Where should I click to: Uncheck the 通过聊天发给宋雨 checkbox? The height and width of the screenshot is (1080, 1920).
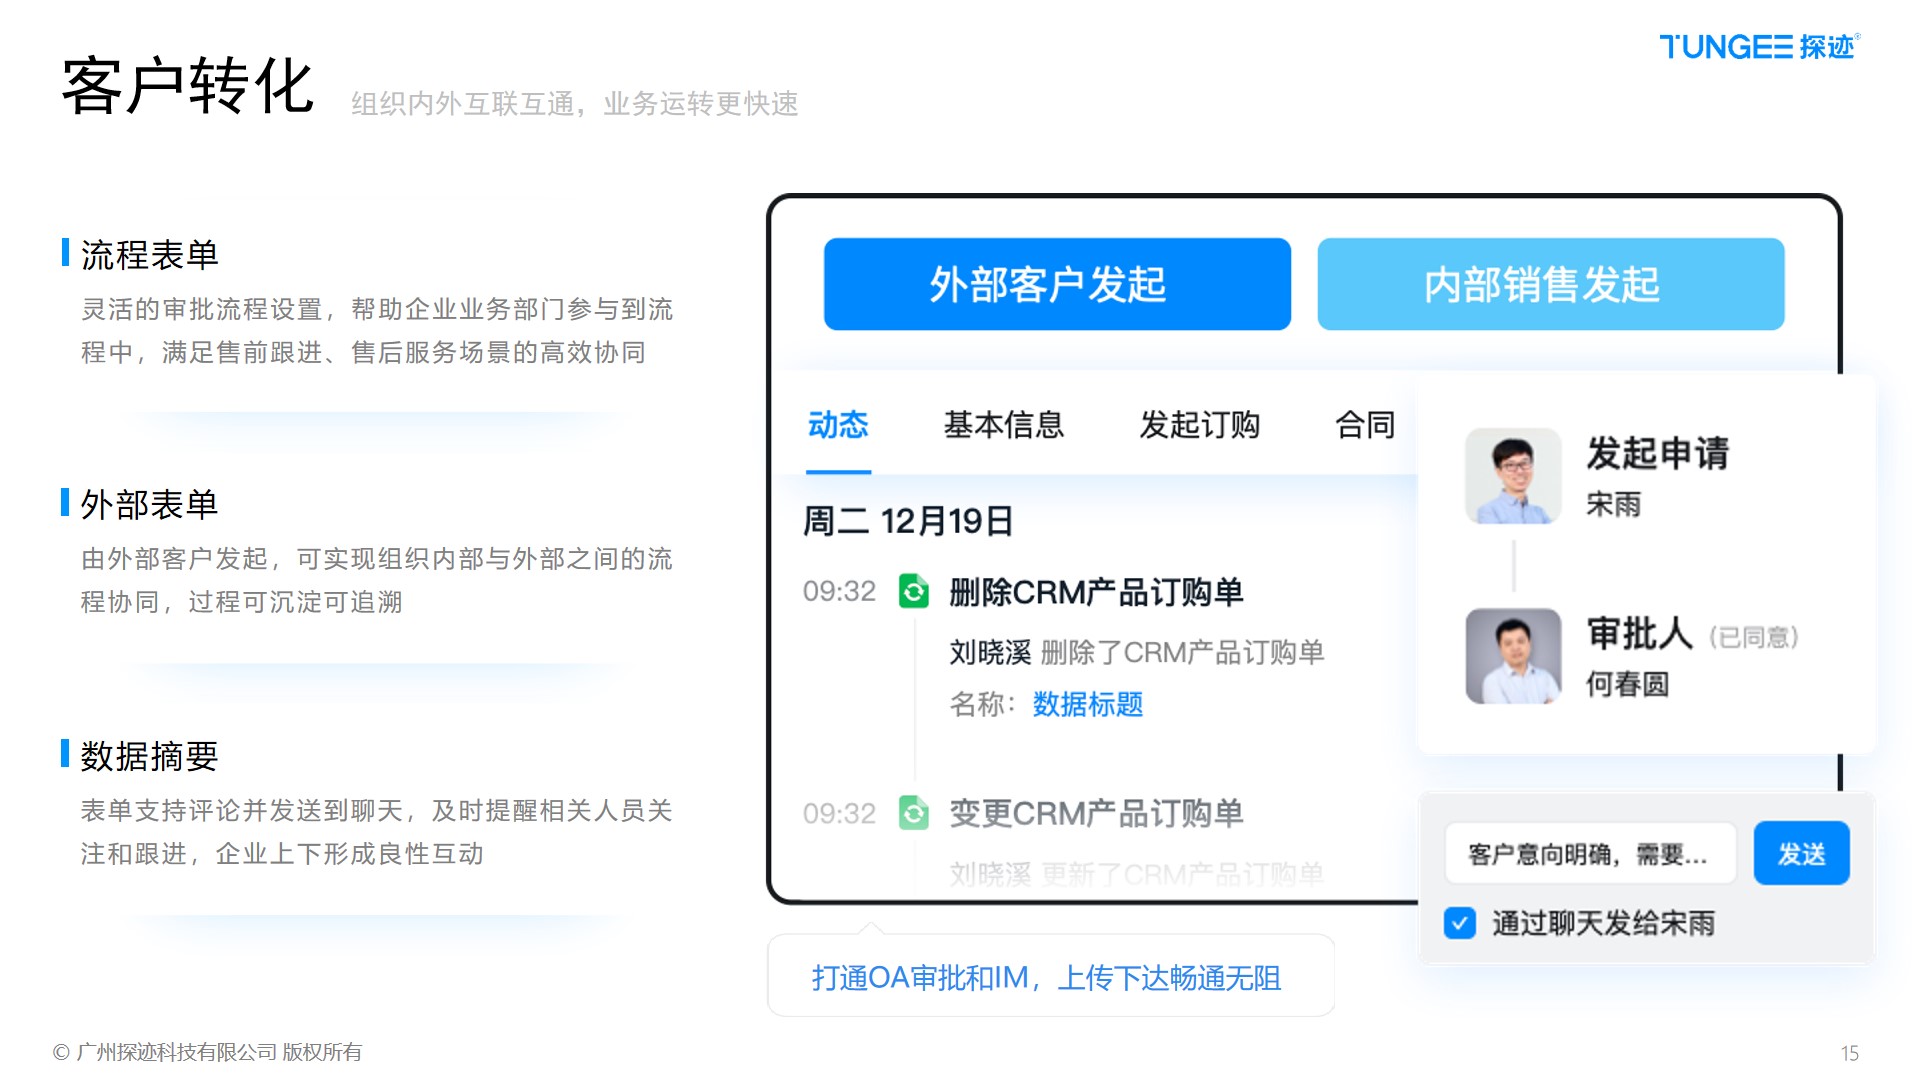pos(1459,922)
